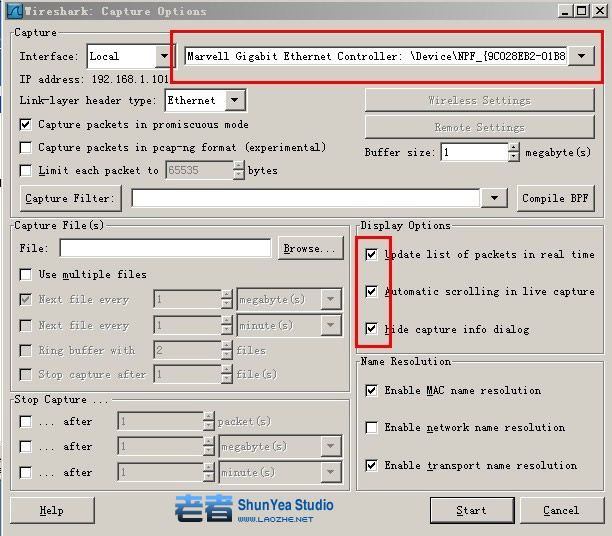This screenshot has height=536, width=612.
Task: Click Browse to choose capture file
Action: 311,248
